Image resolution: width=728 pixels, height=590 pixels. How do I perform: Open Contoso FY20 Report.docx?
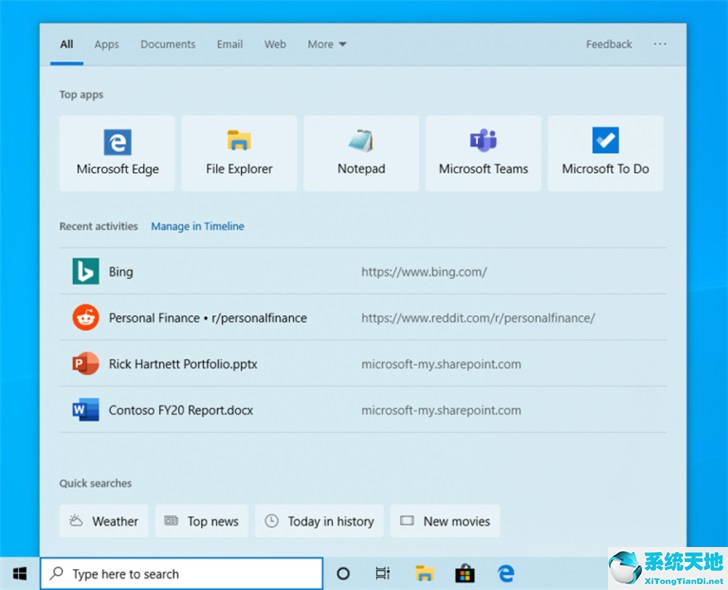[x=363, y=409]
